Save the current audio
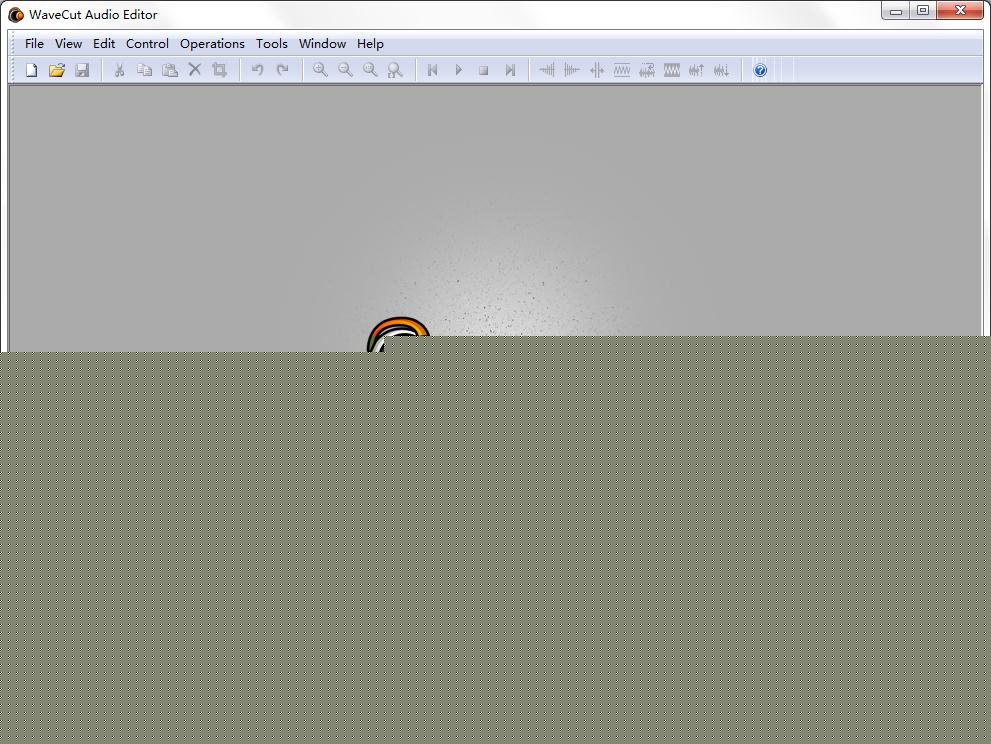This screenshot has height=744, width=991. 83,70
